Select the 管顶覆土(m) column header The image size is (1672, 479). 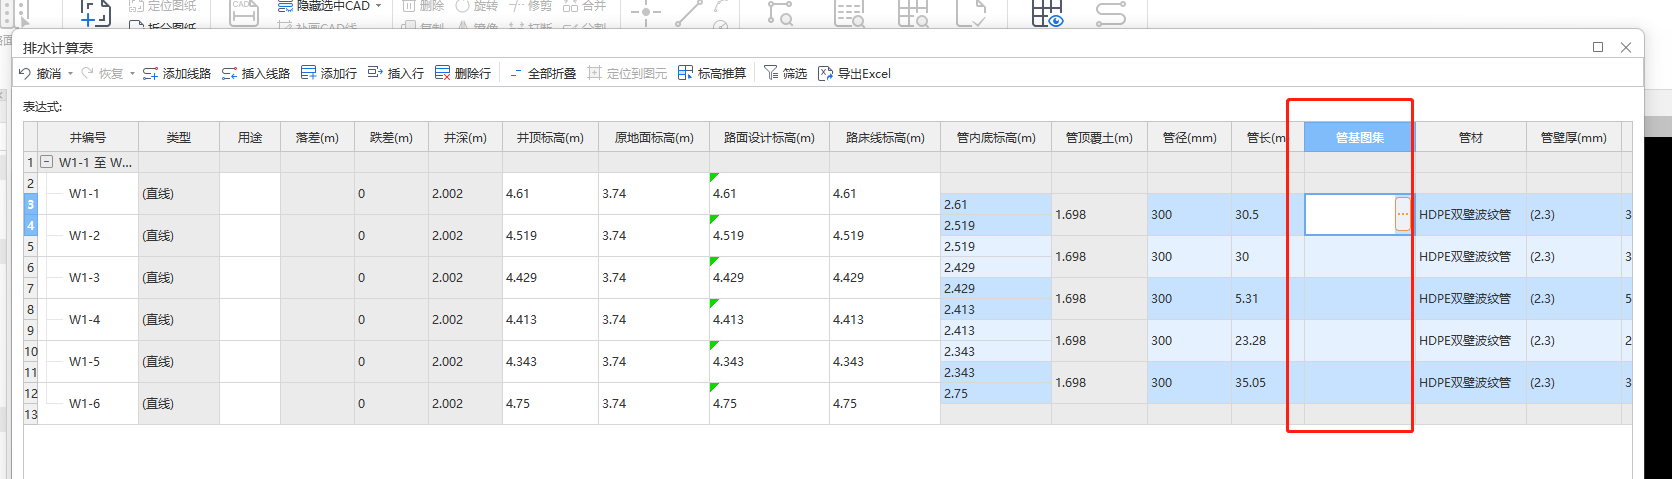point(1099,137)
